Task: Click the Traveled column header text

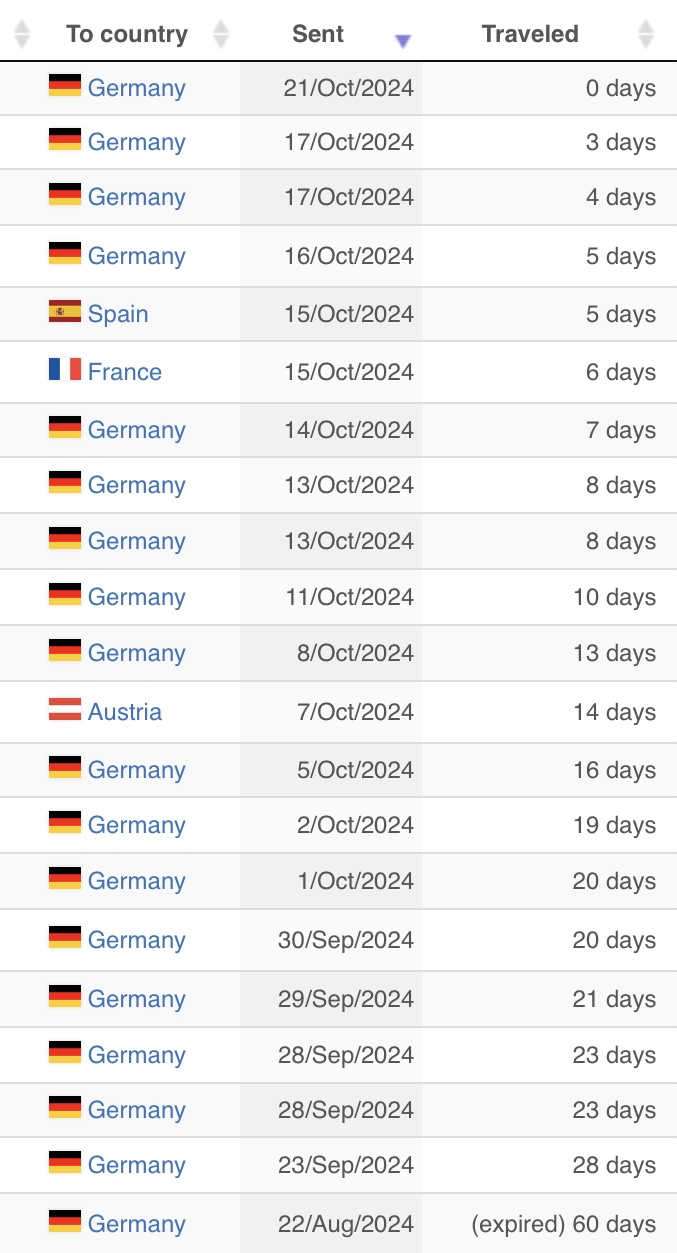Action: (x=530, y=34)
